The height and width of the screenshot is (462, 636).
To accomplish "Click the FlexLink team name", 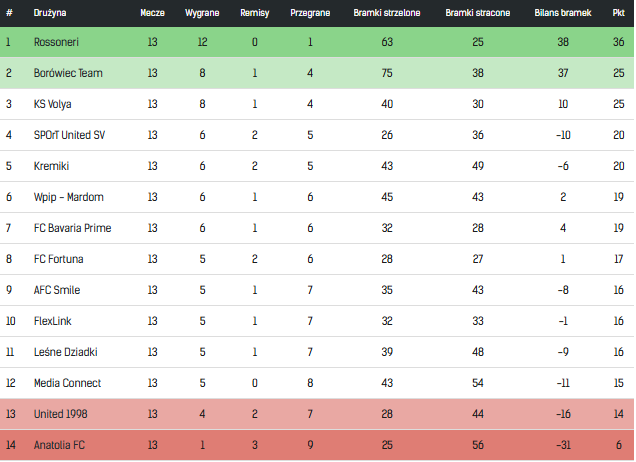I will [53, 321].
